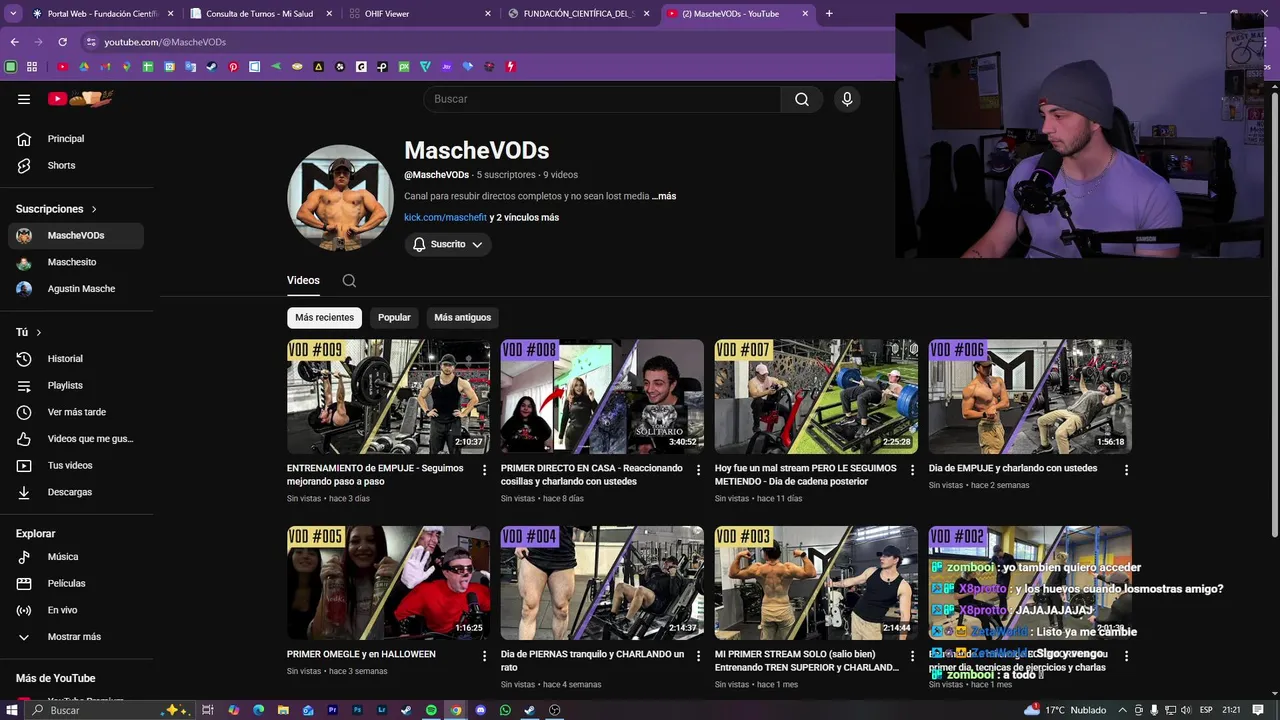This screenshot has width=1280, height=720.
Task: Open Spotify from the Windows taskbar
Action: pos(431,710)
